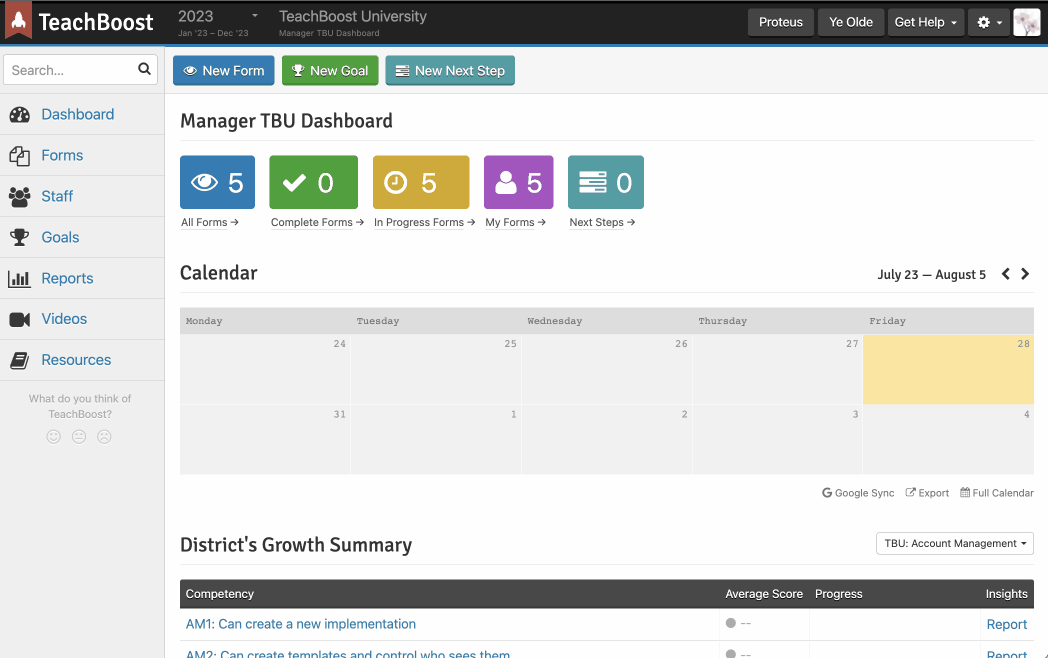Click the Average Score column header
The image size is (1048, 658).
pos(764,594)
